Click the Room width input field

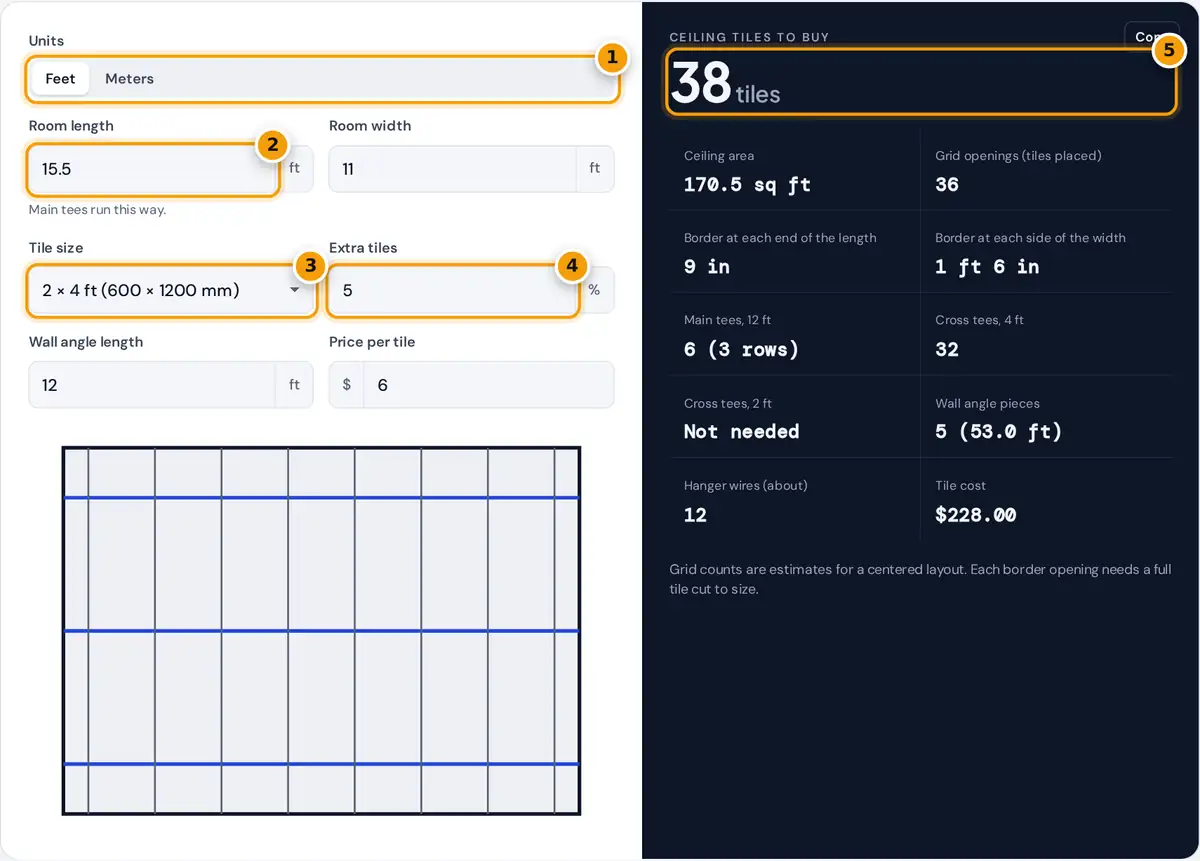(452, 169)
